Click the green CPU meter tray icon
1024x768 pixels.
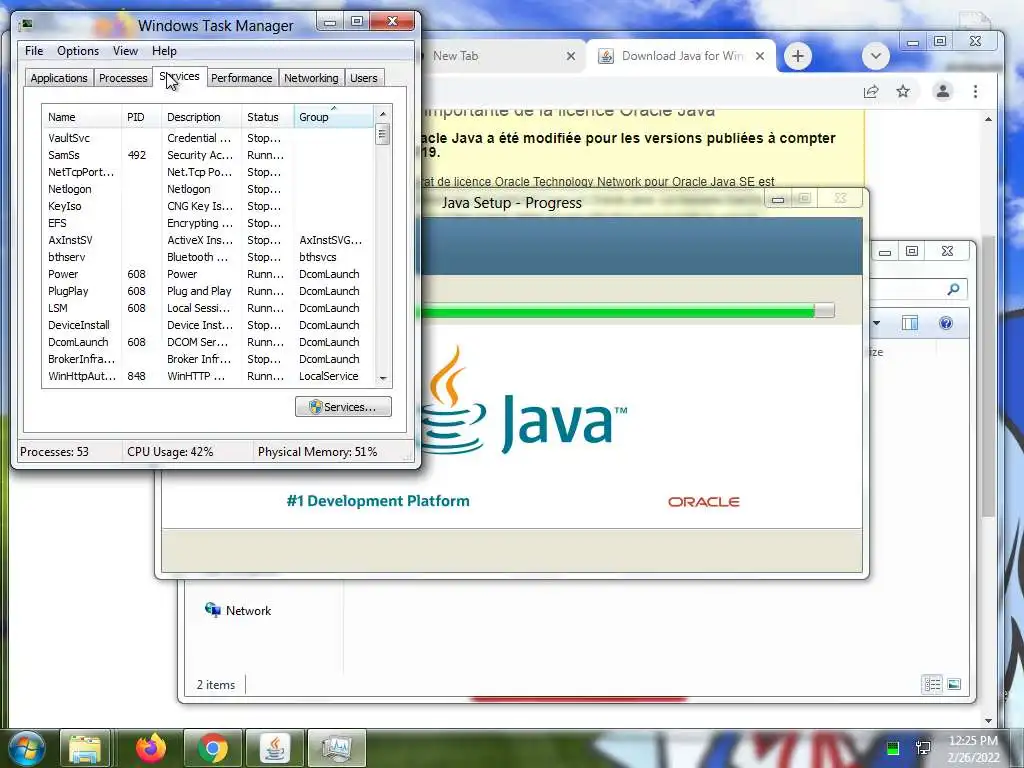pos(893,748)
